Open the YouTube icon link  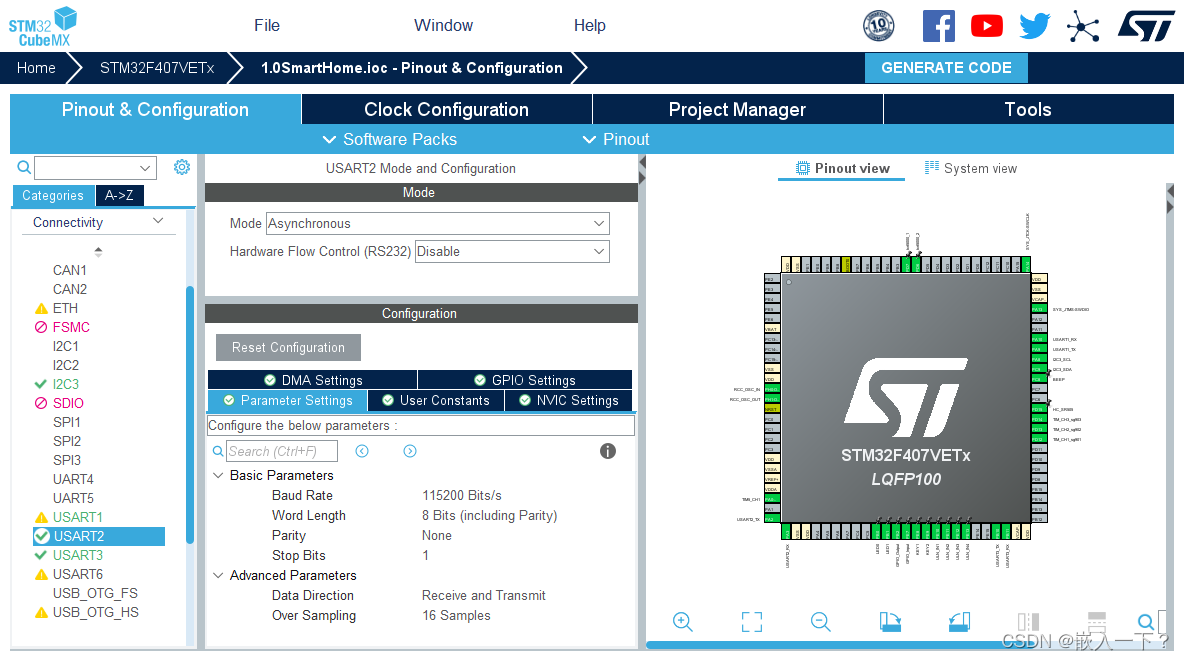pos(987,26)
